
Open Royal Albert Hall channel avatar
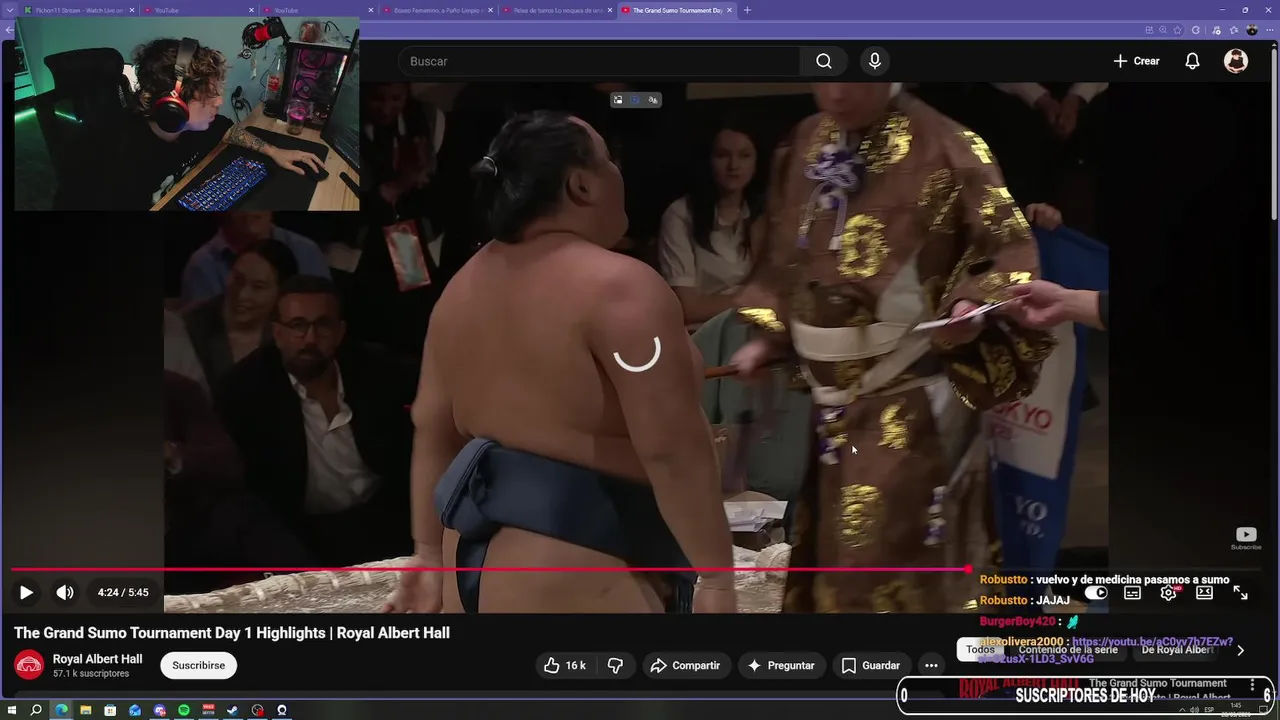(29, 665)
